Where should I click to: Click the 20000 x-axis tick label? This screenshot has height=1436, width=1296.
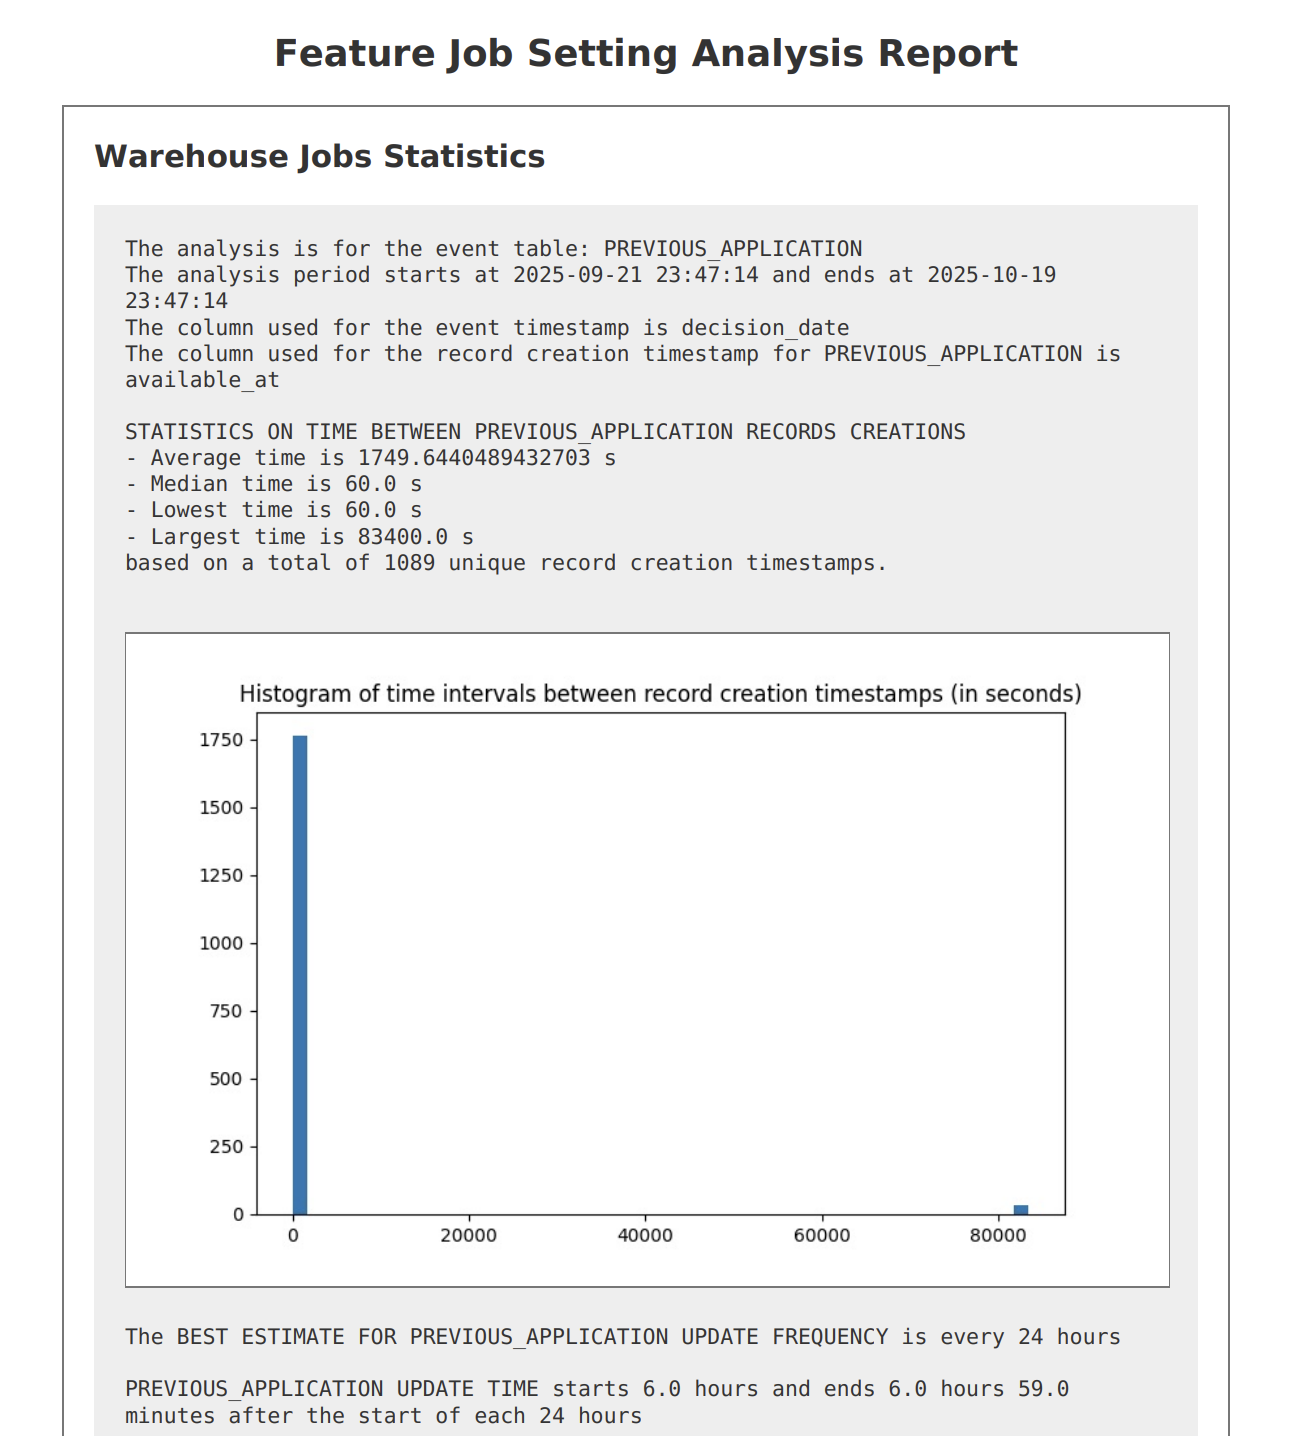(468, 1236)
